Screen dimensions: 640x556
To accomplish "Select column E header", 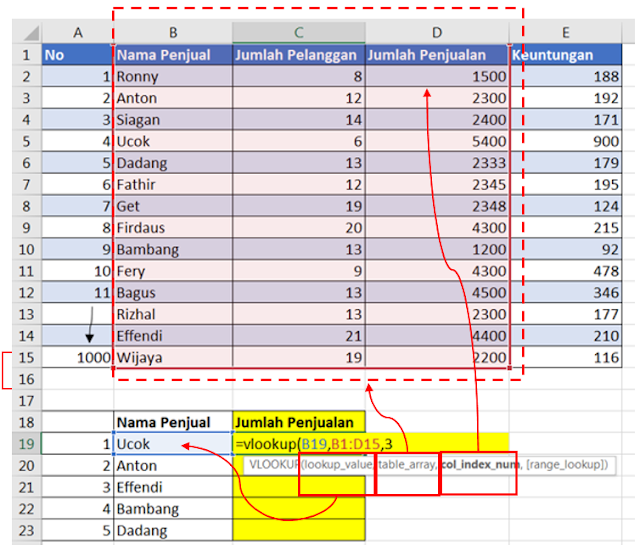I will (x=566, y=33).
